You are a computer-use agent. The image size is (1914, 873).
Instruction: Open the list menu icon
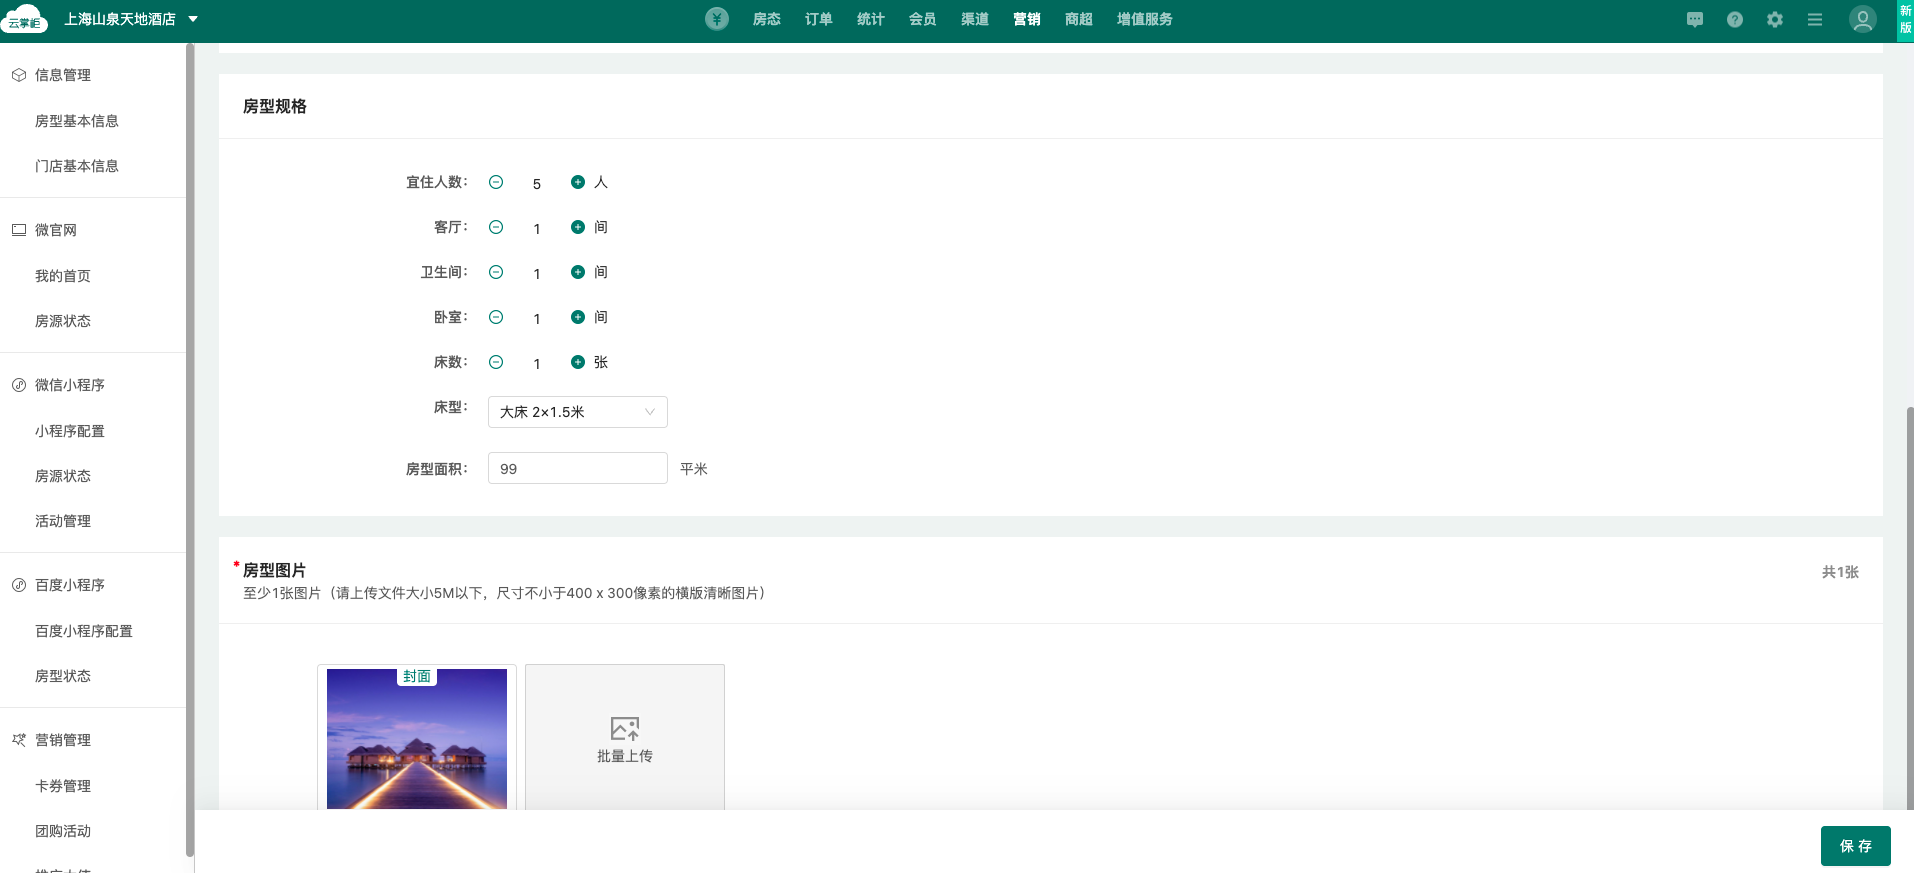pyautogui.click(x=1815, y=19)
